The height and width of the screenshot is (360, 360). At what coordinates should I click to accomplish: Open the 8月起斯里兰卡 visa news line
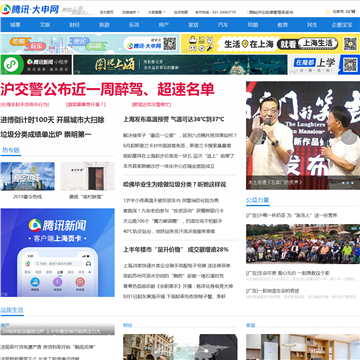coord(177,146)
